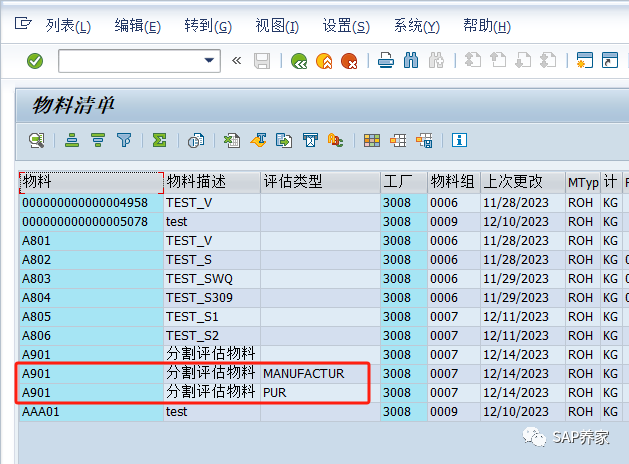Click the 物料描述 column header
Image resolution: width=629 pixels, height=464 pixels.
(212, 182)
